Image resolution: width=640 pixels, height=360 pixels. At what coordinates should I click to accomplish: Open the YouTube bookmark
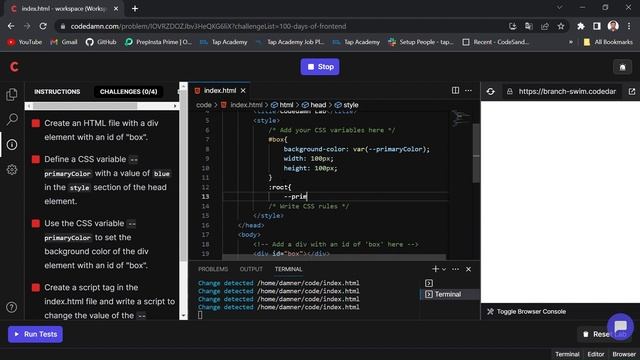(x=24, y=42)
